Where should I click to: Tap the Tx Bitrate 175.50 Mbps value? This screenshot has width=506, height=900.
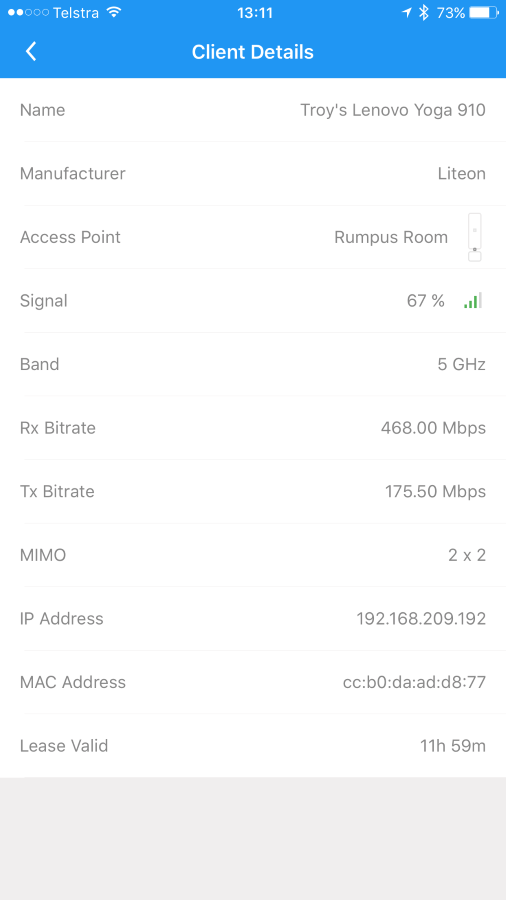435,491
